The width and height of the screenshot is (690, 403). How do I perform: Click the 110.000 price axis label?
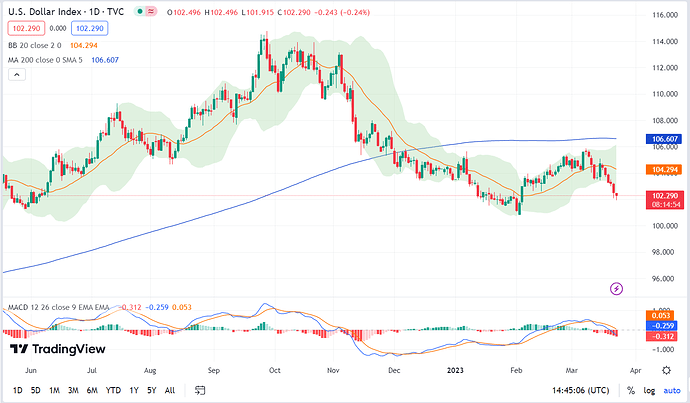coord(664,94)
